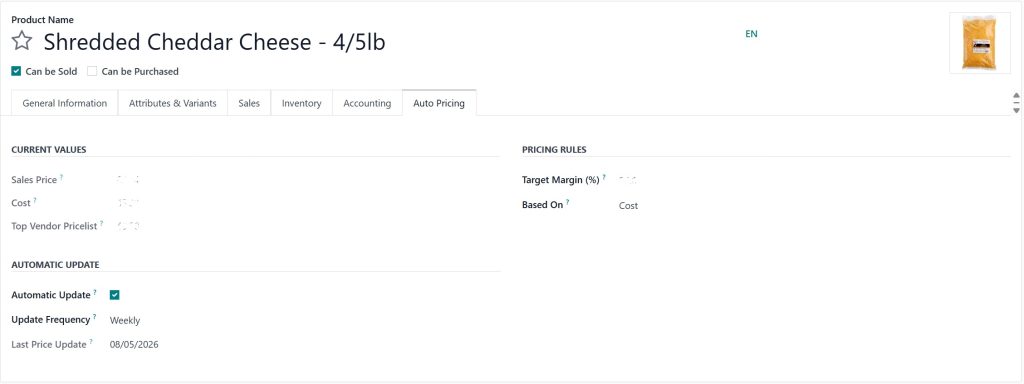
Task: Click the scrollbar down arrow at right edge
Action: (1016, 110)
